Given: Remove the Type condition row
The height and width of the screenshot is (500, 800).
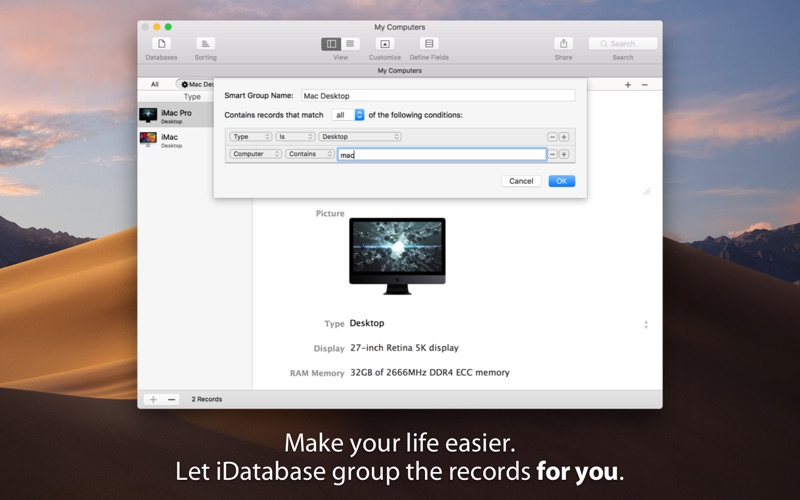Looking at the screenshot, I should coord(552,137).
